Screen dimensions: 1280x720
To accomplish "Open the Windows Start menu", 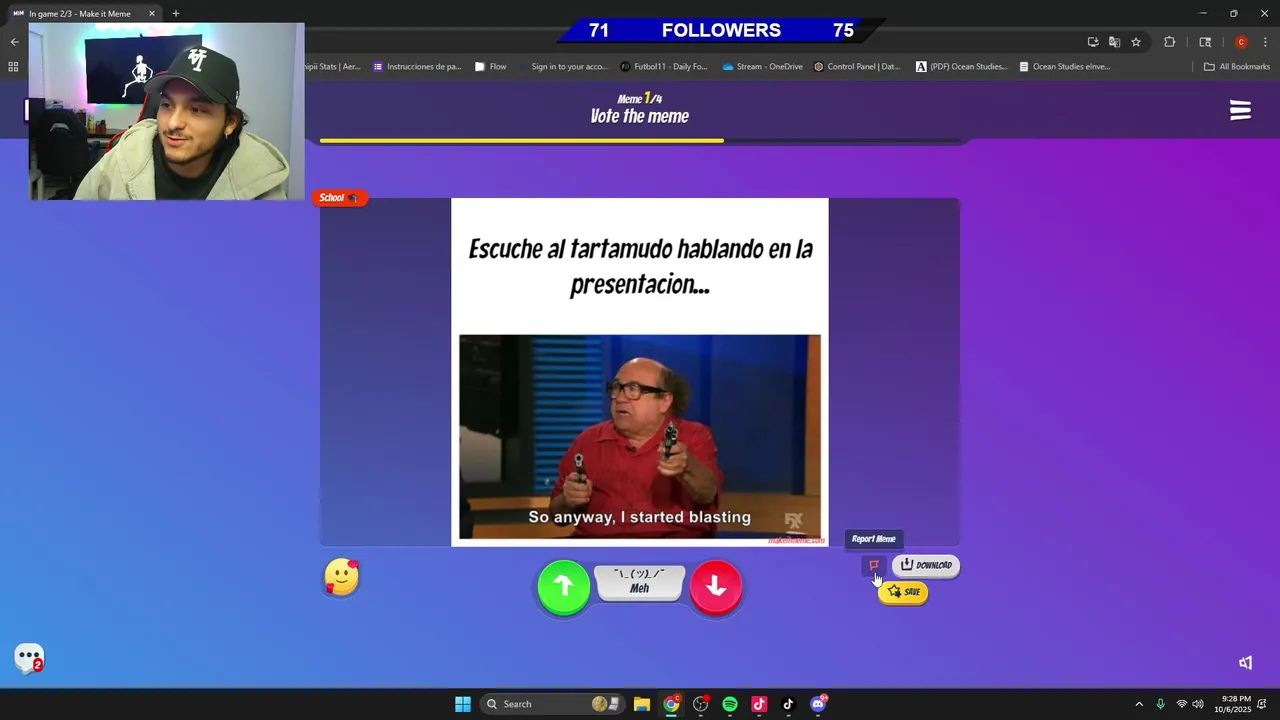I will point(462,704).
